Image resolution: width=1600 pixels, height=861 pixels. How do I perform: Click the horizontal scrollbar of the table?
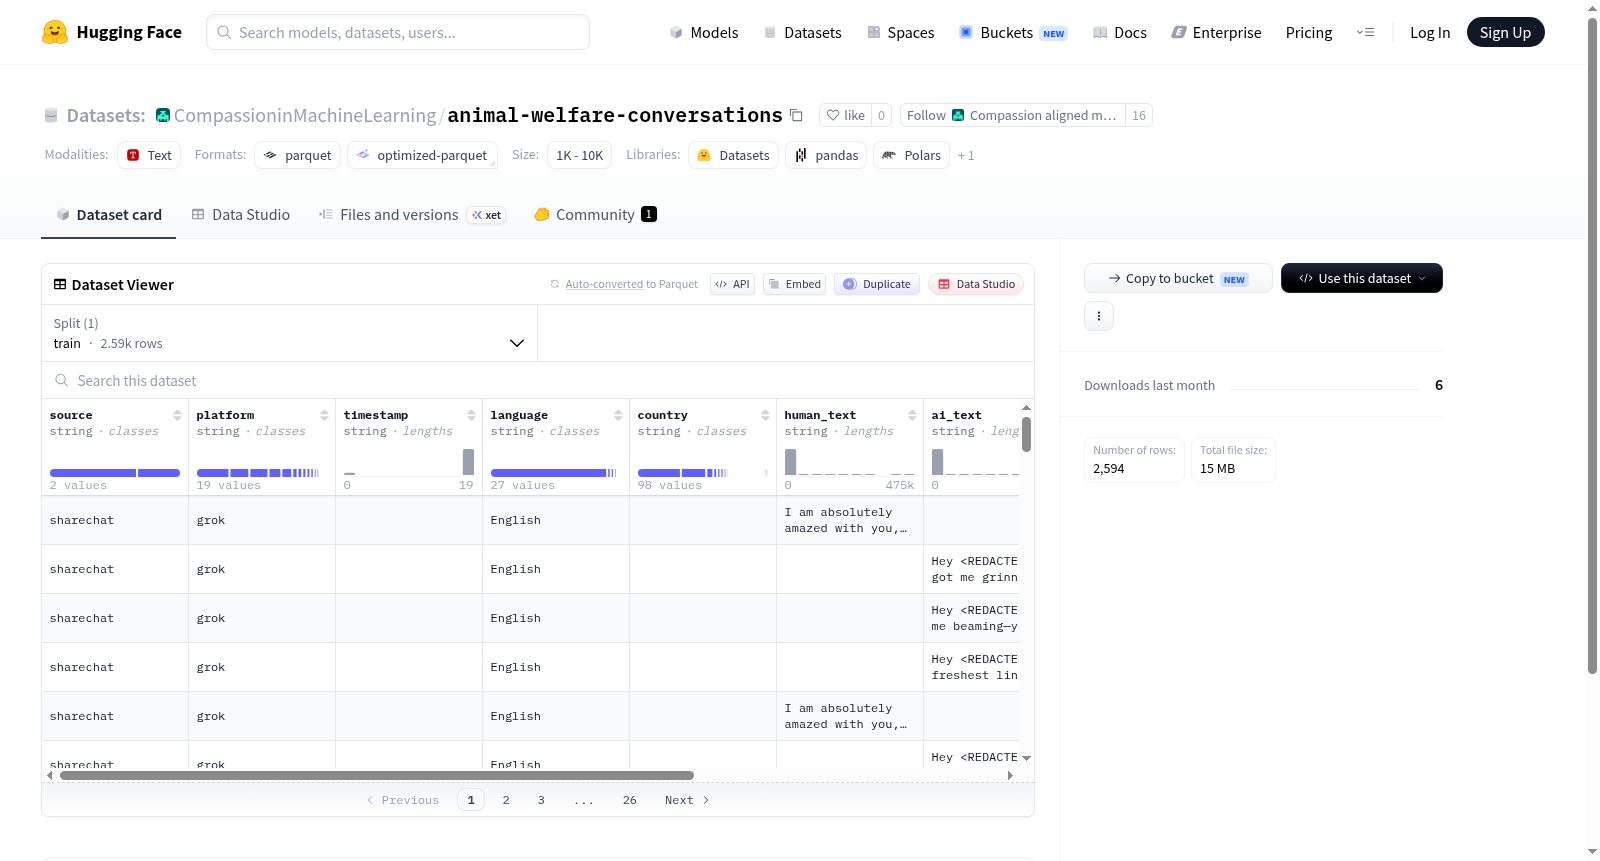pos(377,775)
